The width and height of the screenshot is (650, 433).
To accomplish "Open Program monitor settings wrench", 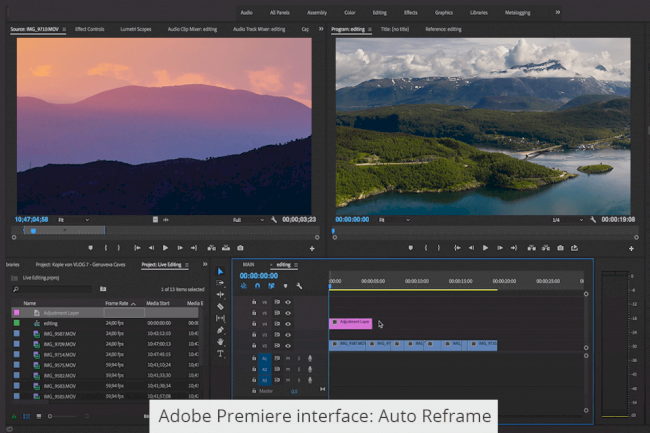I will (593, 220).
